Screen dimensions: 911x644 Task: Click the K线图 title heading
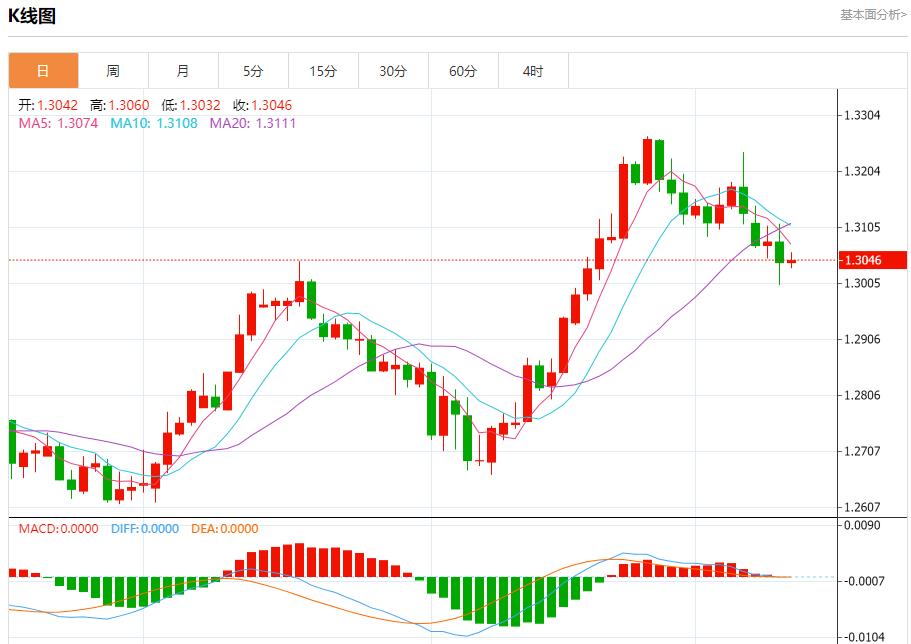pyautogui.click(x=32, y=16)
